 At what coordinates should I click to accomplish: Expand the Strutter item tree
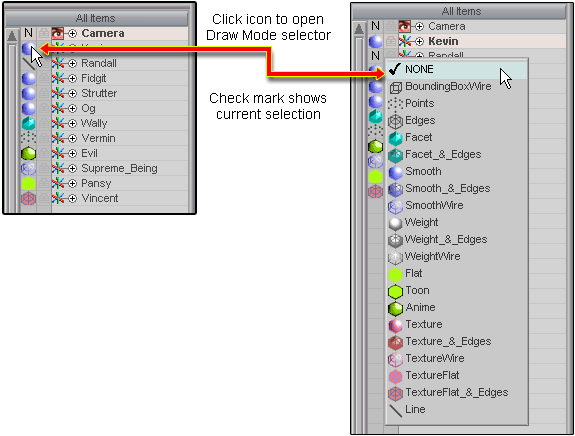[x=73, y=93]
